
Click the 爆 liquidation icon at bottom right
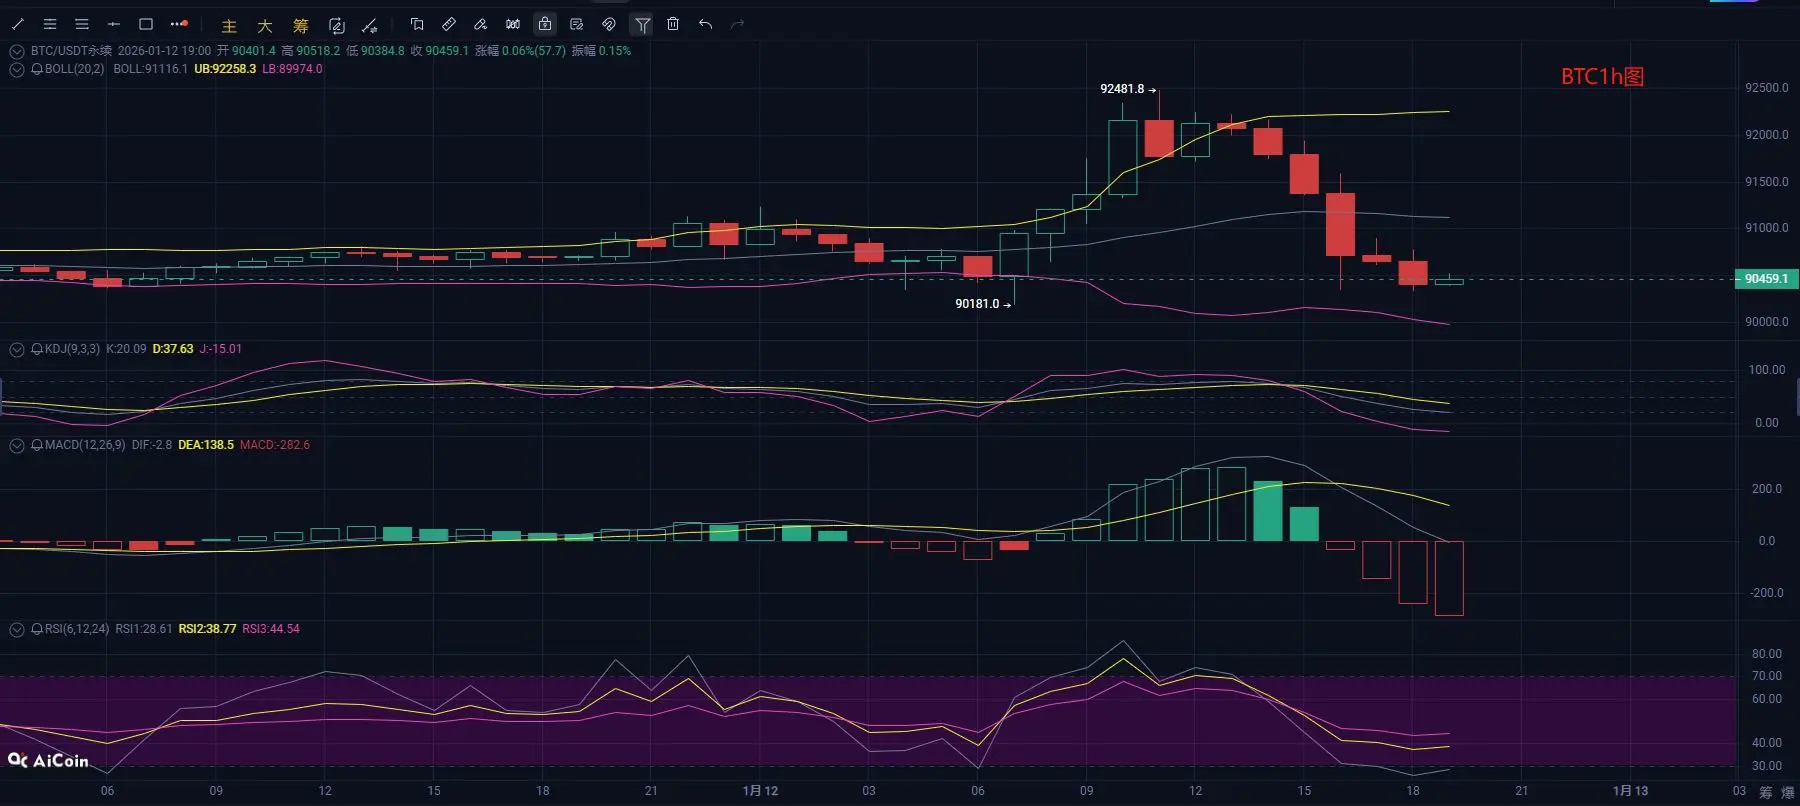(1788, 792)
